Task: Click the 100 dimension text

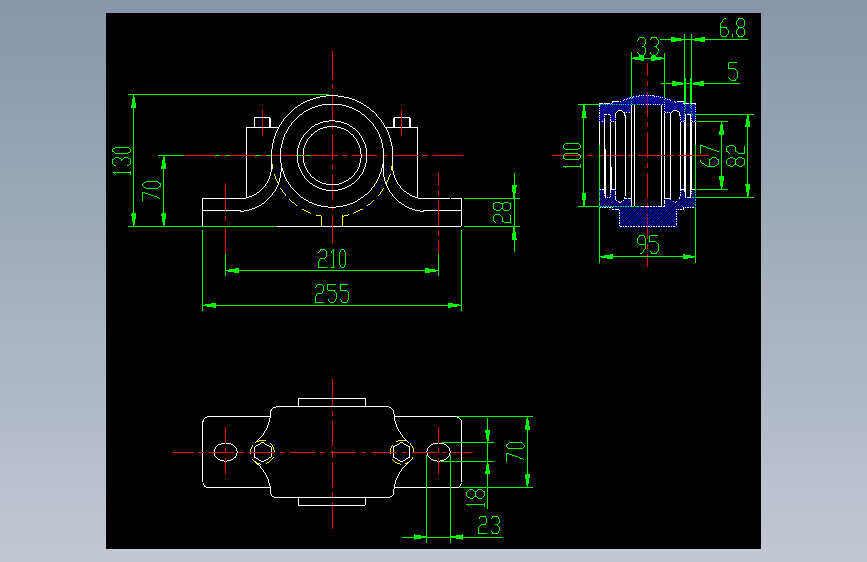Action: [572, 155]
